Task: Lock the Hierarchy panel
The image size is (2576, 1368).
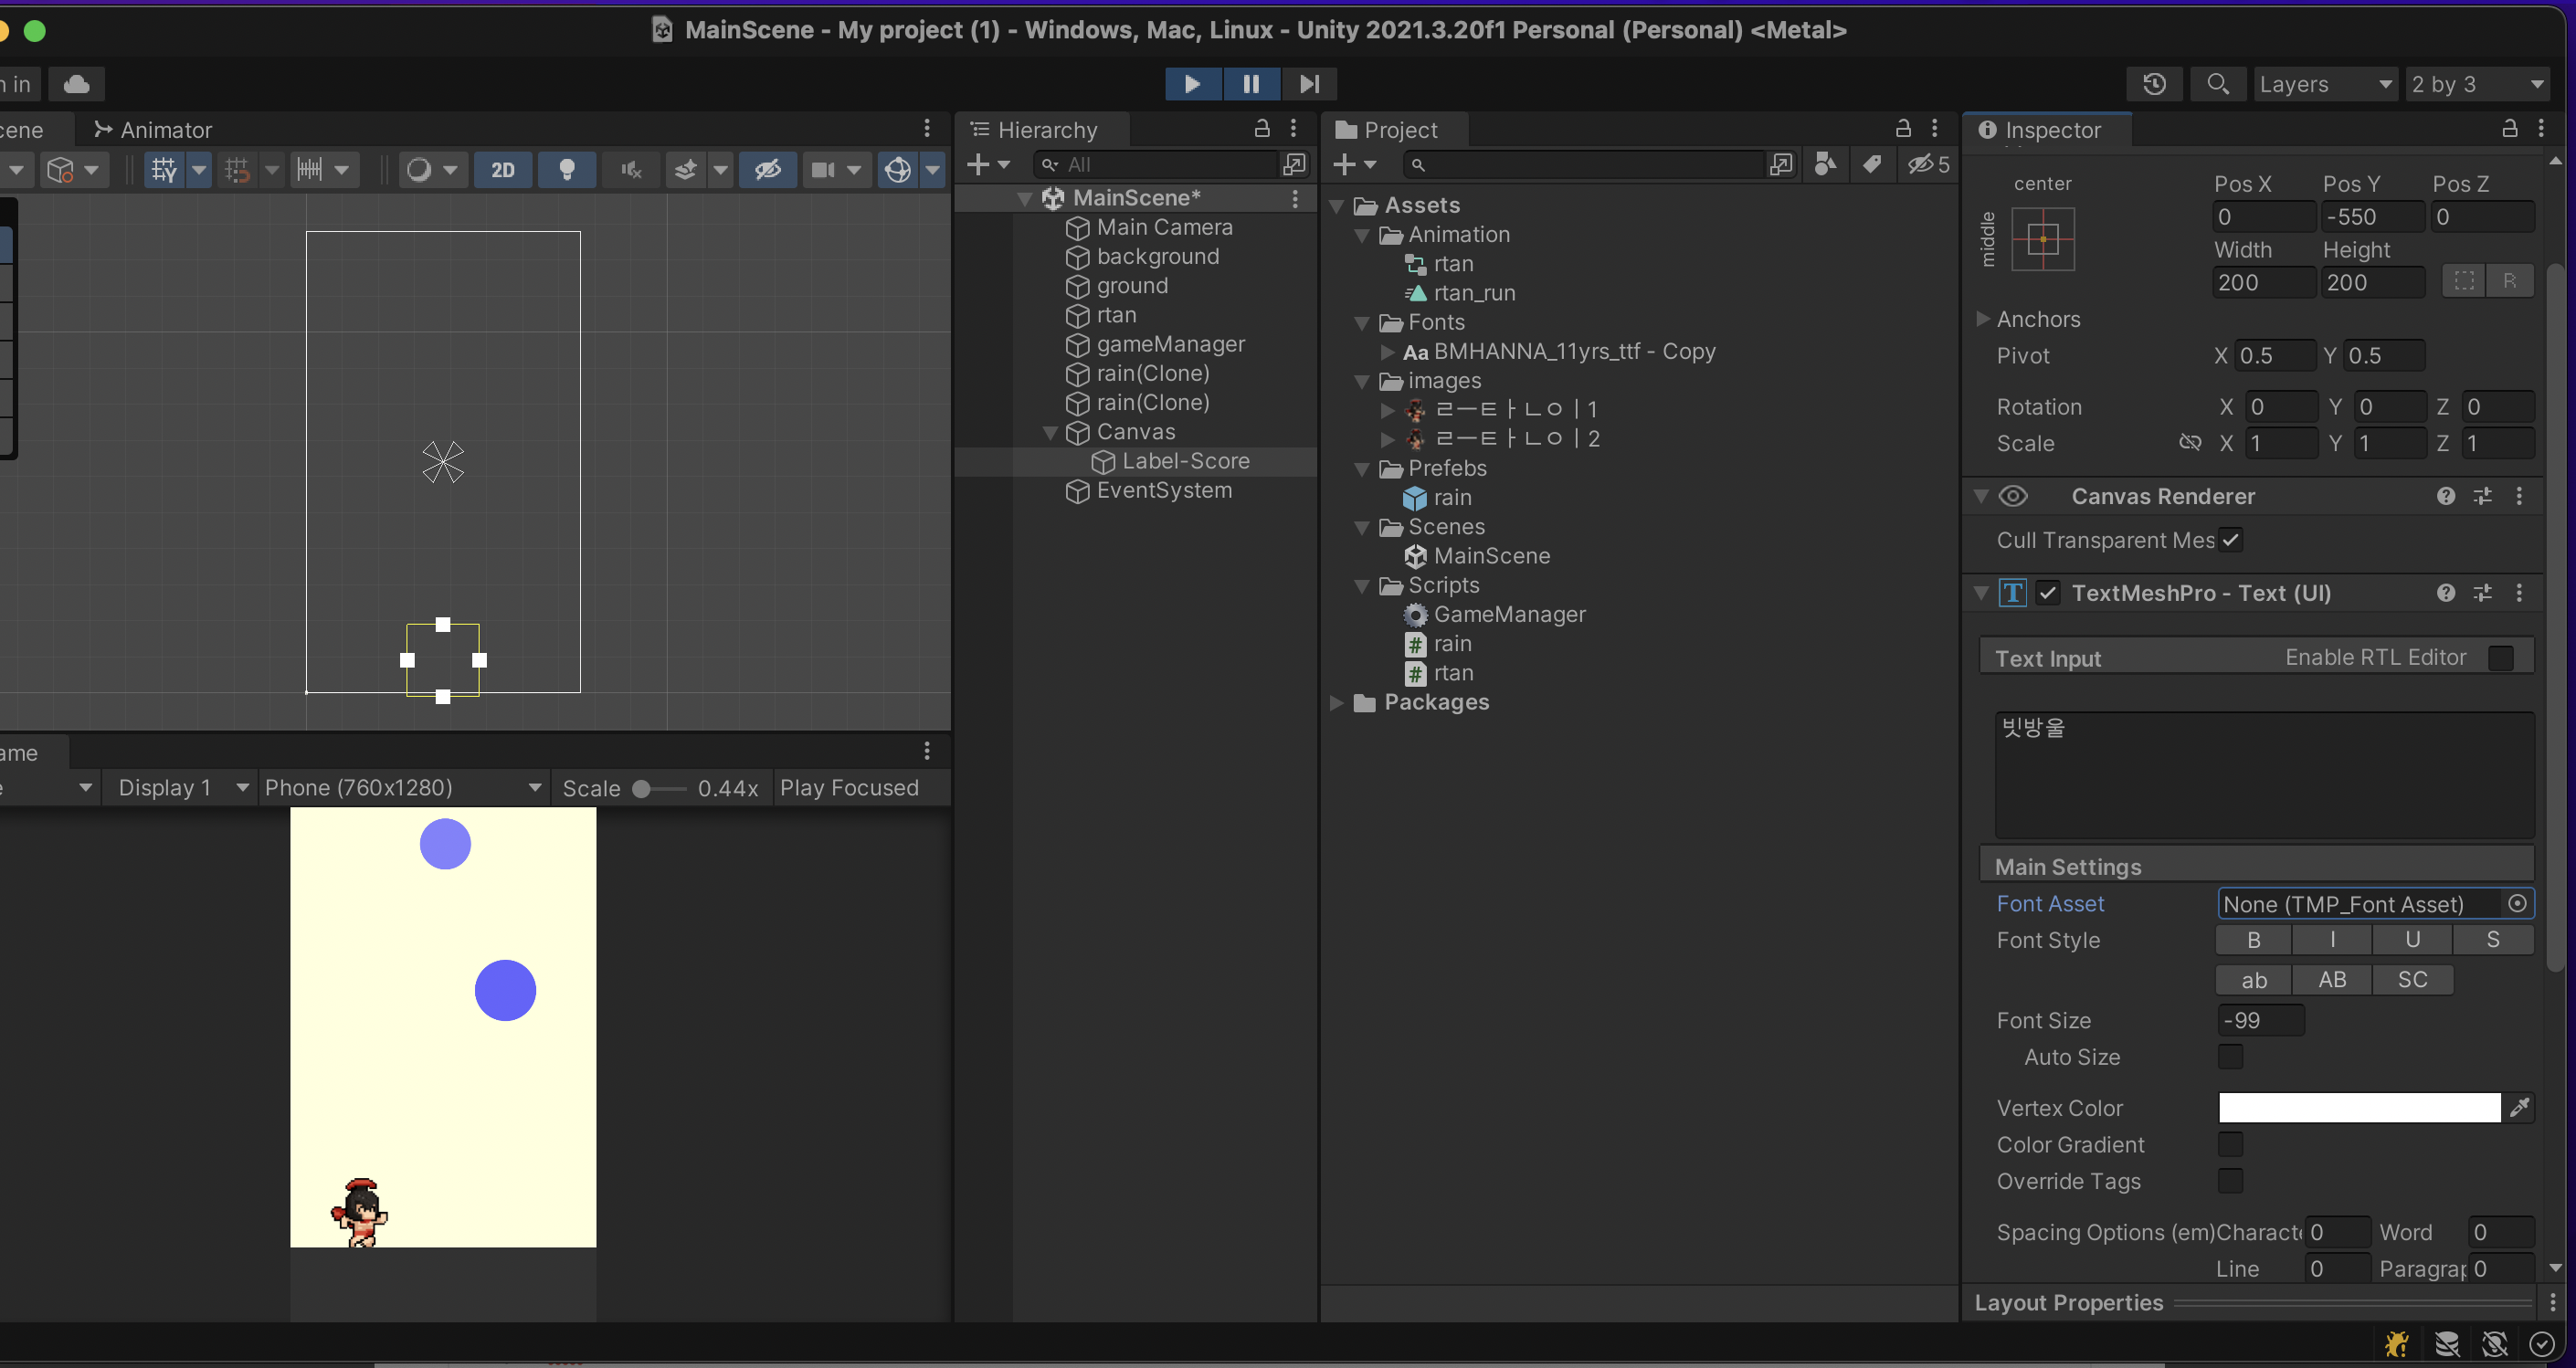Action: click(1262, 128)
